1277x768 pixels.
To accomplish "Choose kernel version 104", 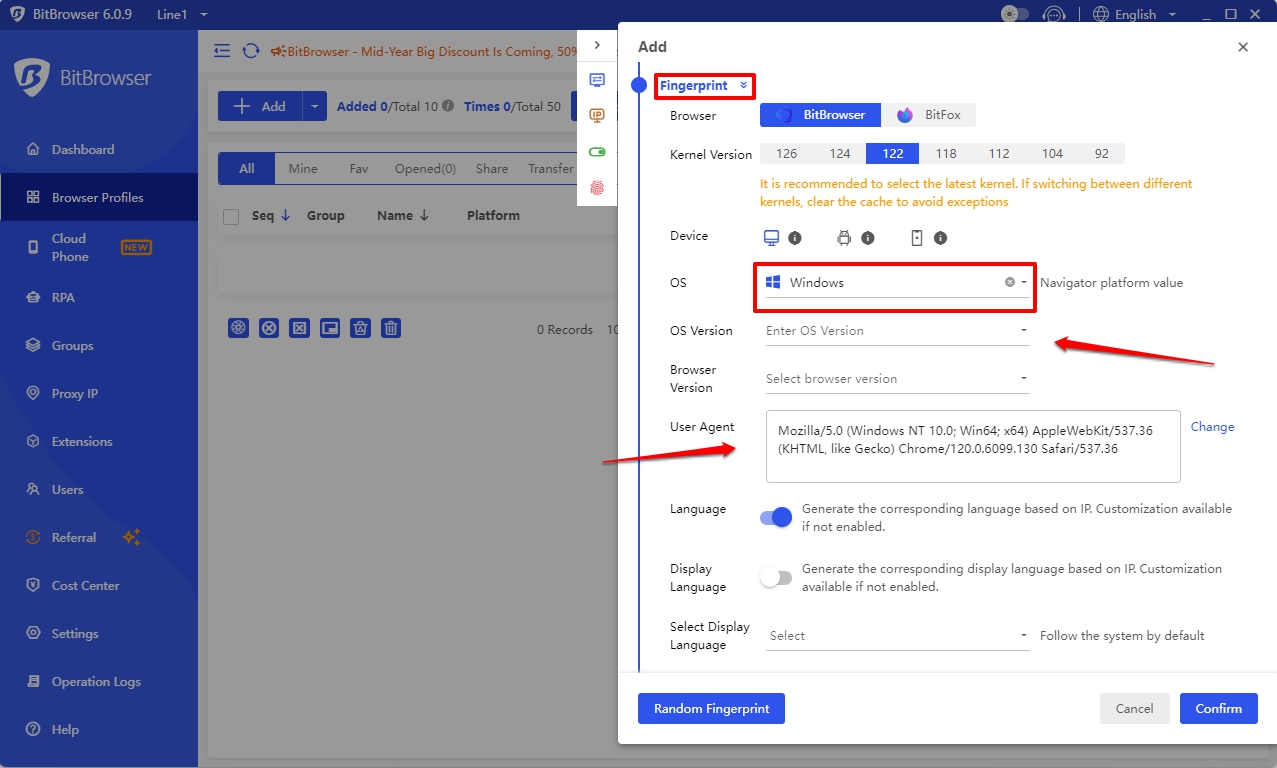I will (x=1052, y=154).
